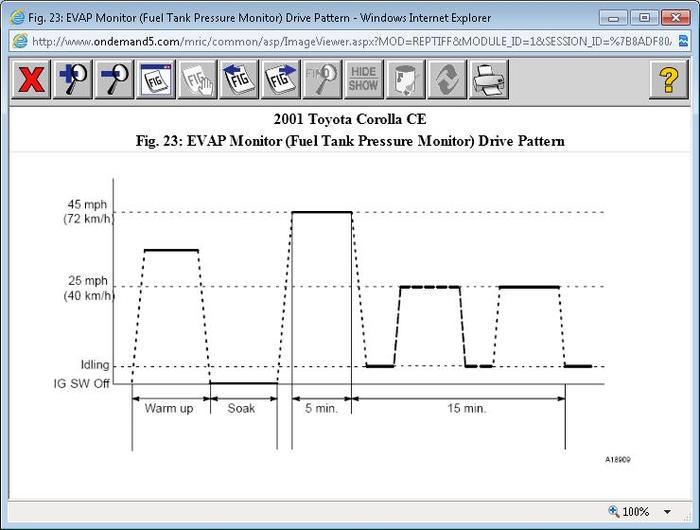The image size is (700, 530).
Task: Open help with yellow question mark
Action: [x=668, y=79]
